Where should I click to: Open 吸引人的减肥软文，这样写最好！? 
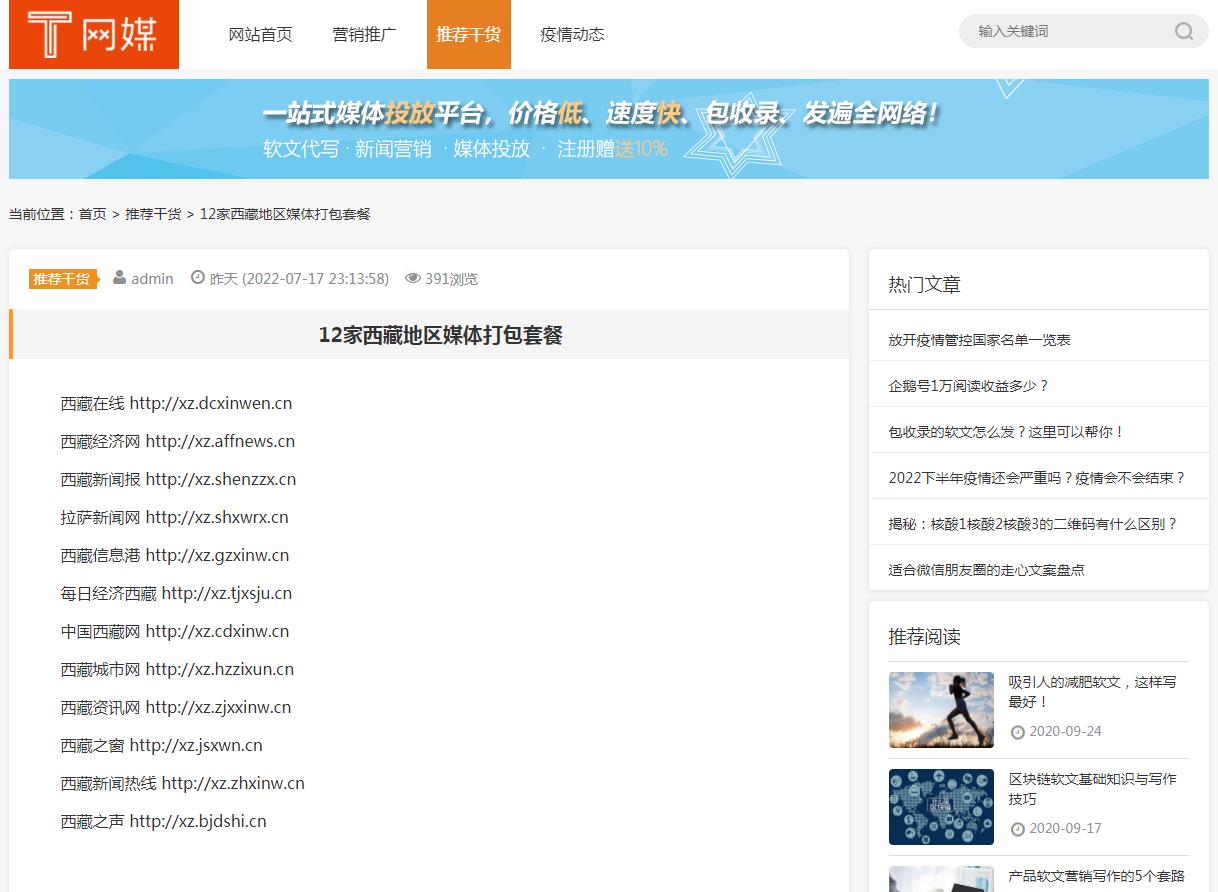1093,692
